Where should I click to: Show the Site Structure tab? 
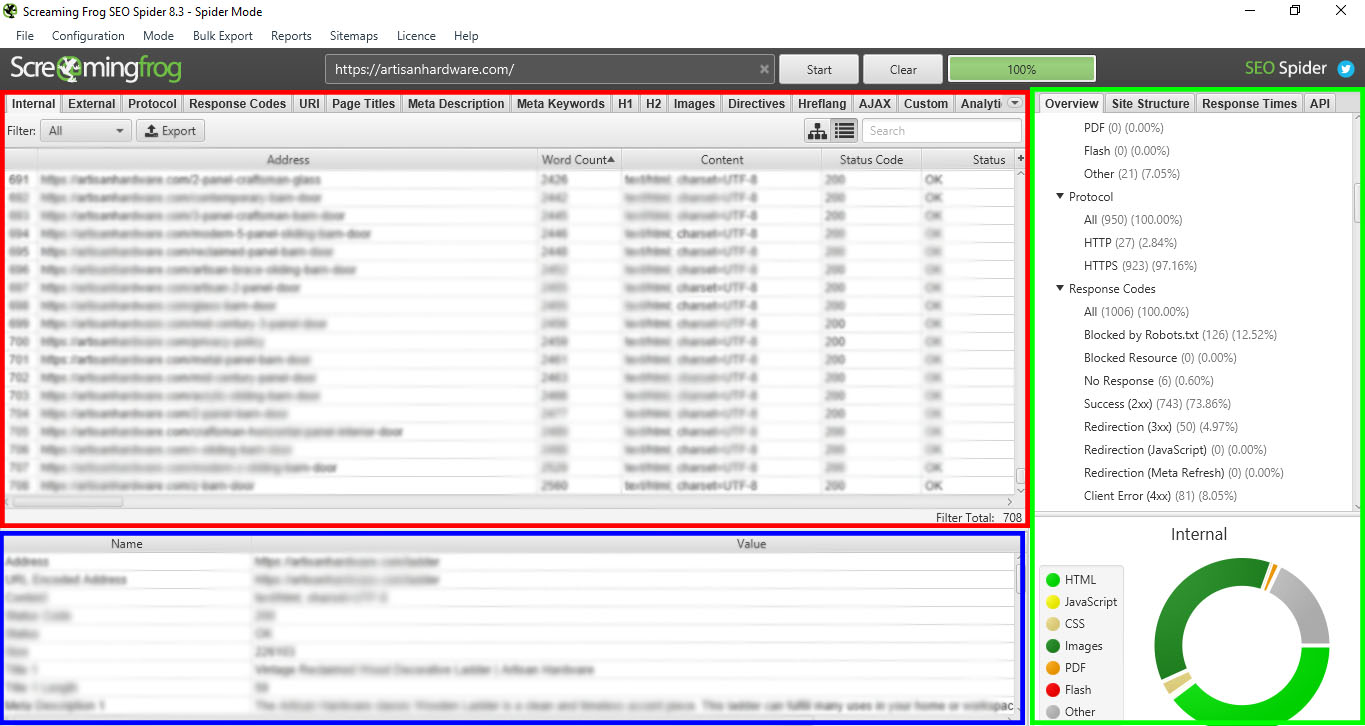[x=1150, y=104]
